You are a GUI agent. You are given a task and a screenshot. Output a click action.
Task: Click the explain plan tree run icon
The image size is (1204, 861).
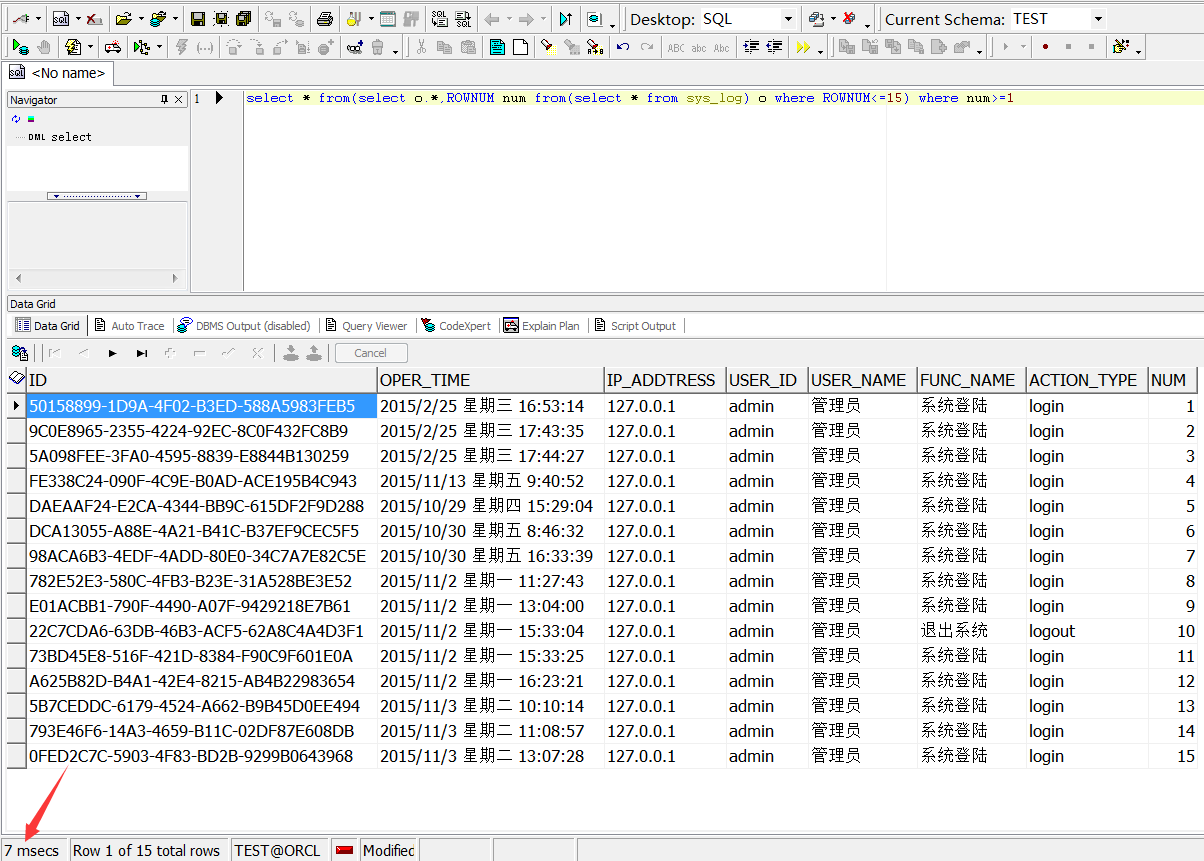(142, 47)
